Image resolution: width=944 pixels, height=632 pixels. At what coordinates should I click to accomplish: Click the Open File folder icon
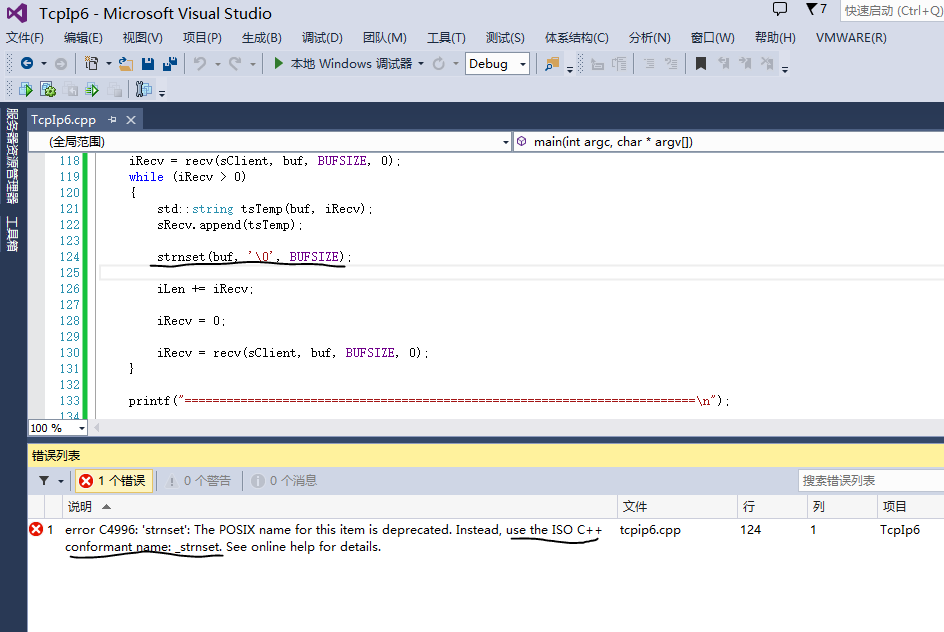click(x=126, y=64)
